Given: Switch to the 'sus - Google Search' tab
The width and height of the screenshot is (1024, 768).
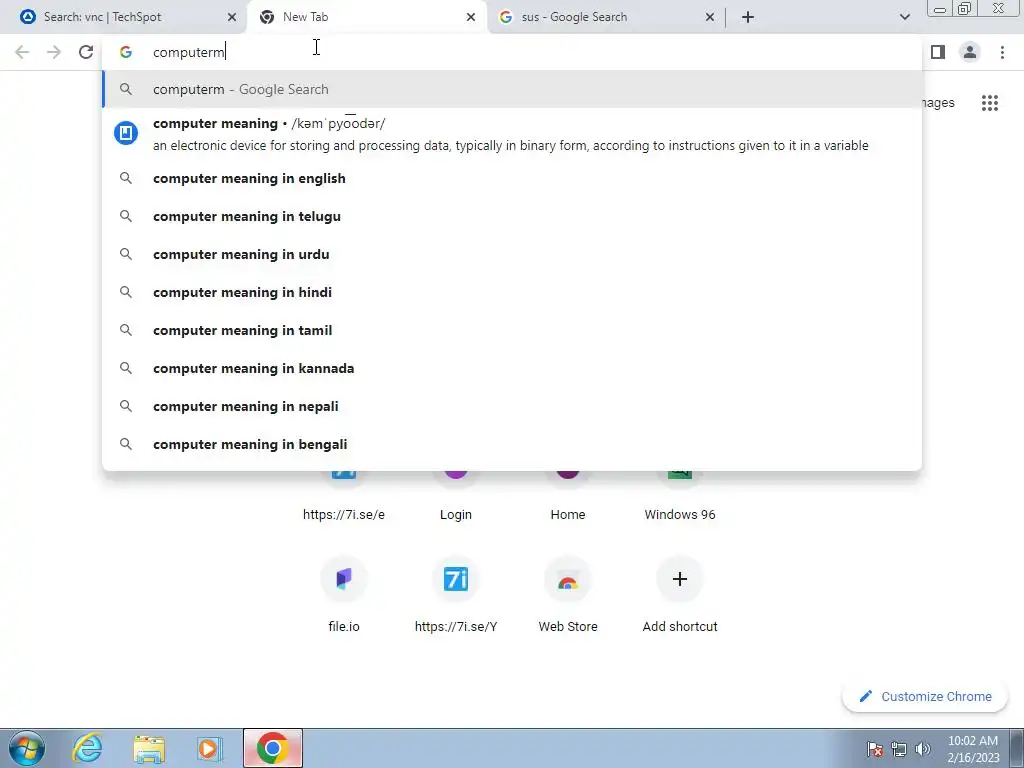Looking at the screenshot, I should point(605,18).
